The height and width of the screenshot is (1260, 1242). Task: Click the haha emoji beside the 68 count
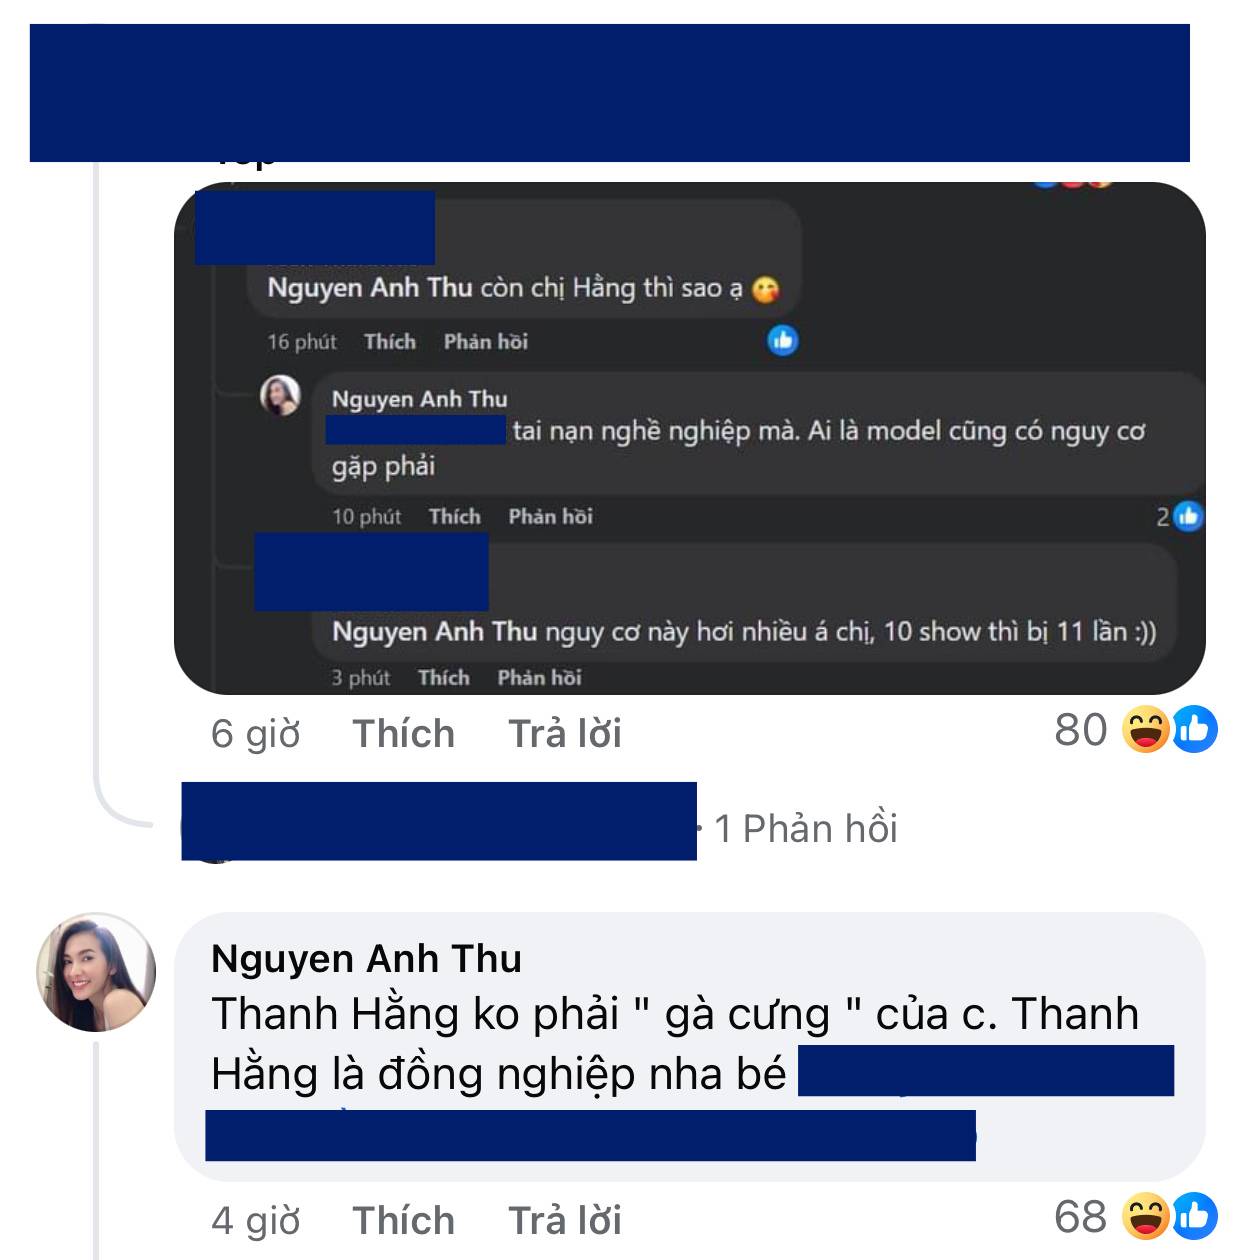click(1146, 1216)
